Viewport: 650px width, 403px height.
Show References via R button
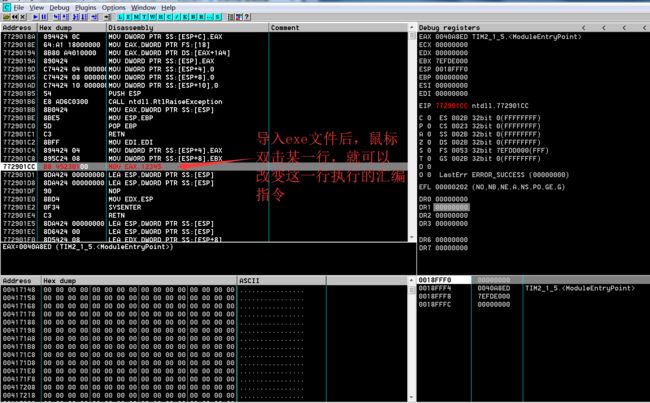(201, 17)
